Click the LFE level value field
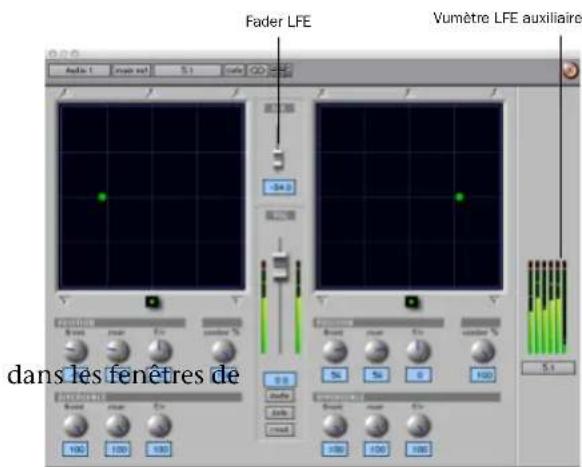The height and width of the screenshot is (467, 582). coord(279,187)
